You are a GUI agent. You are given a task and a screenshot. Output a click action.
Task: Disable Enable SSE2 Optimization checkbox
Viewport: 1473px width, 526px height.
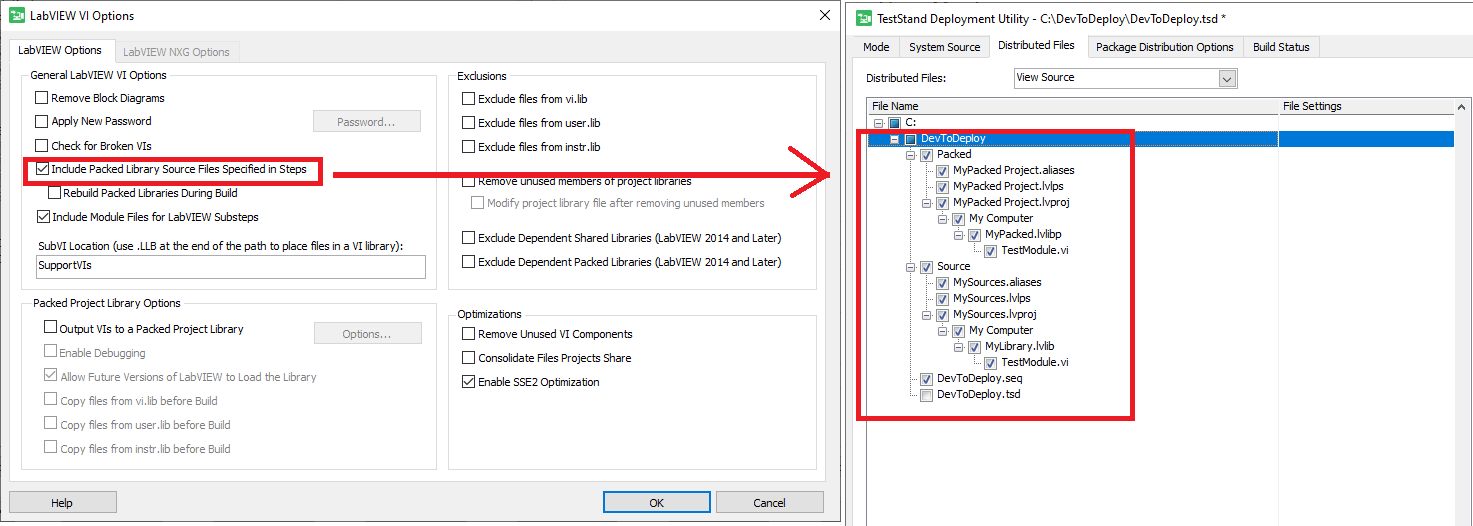(x=468, y=382)
